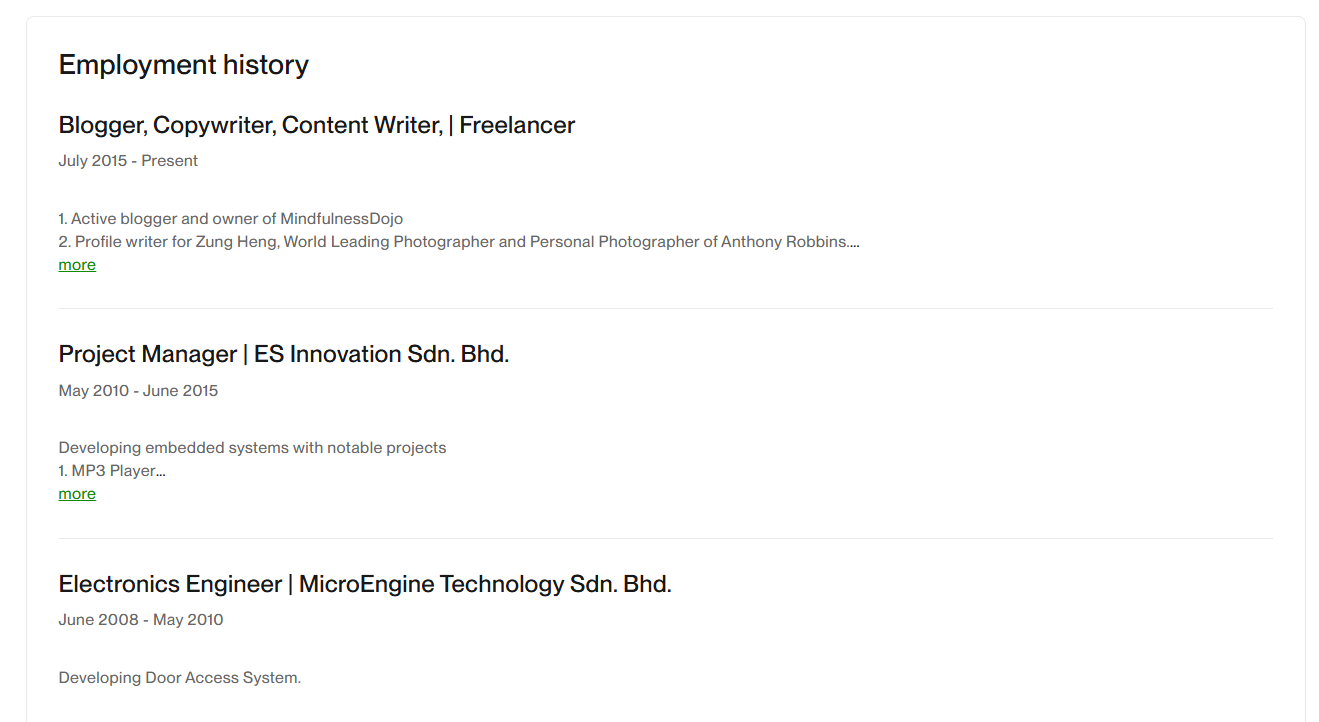Select the "Employment history" section heading
This screenshot has width=1319, height=722.
click(x=183, y=64)
